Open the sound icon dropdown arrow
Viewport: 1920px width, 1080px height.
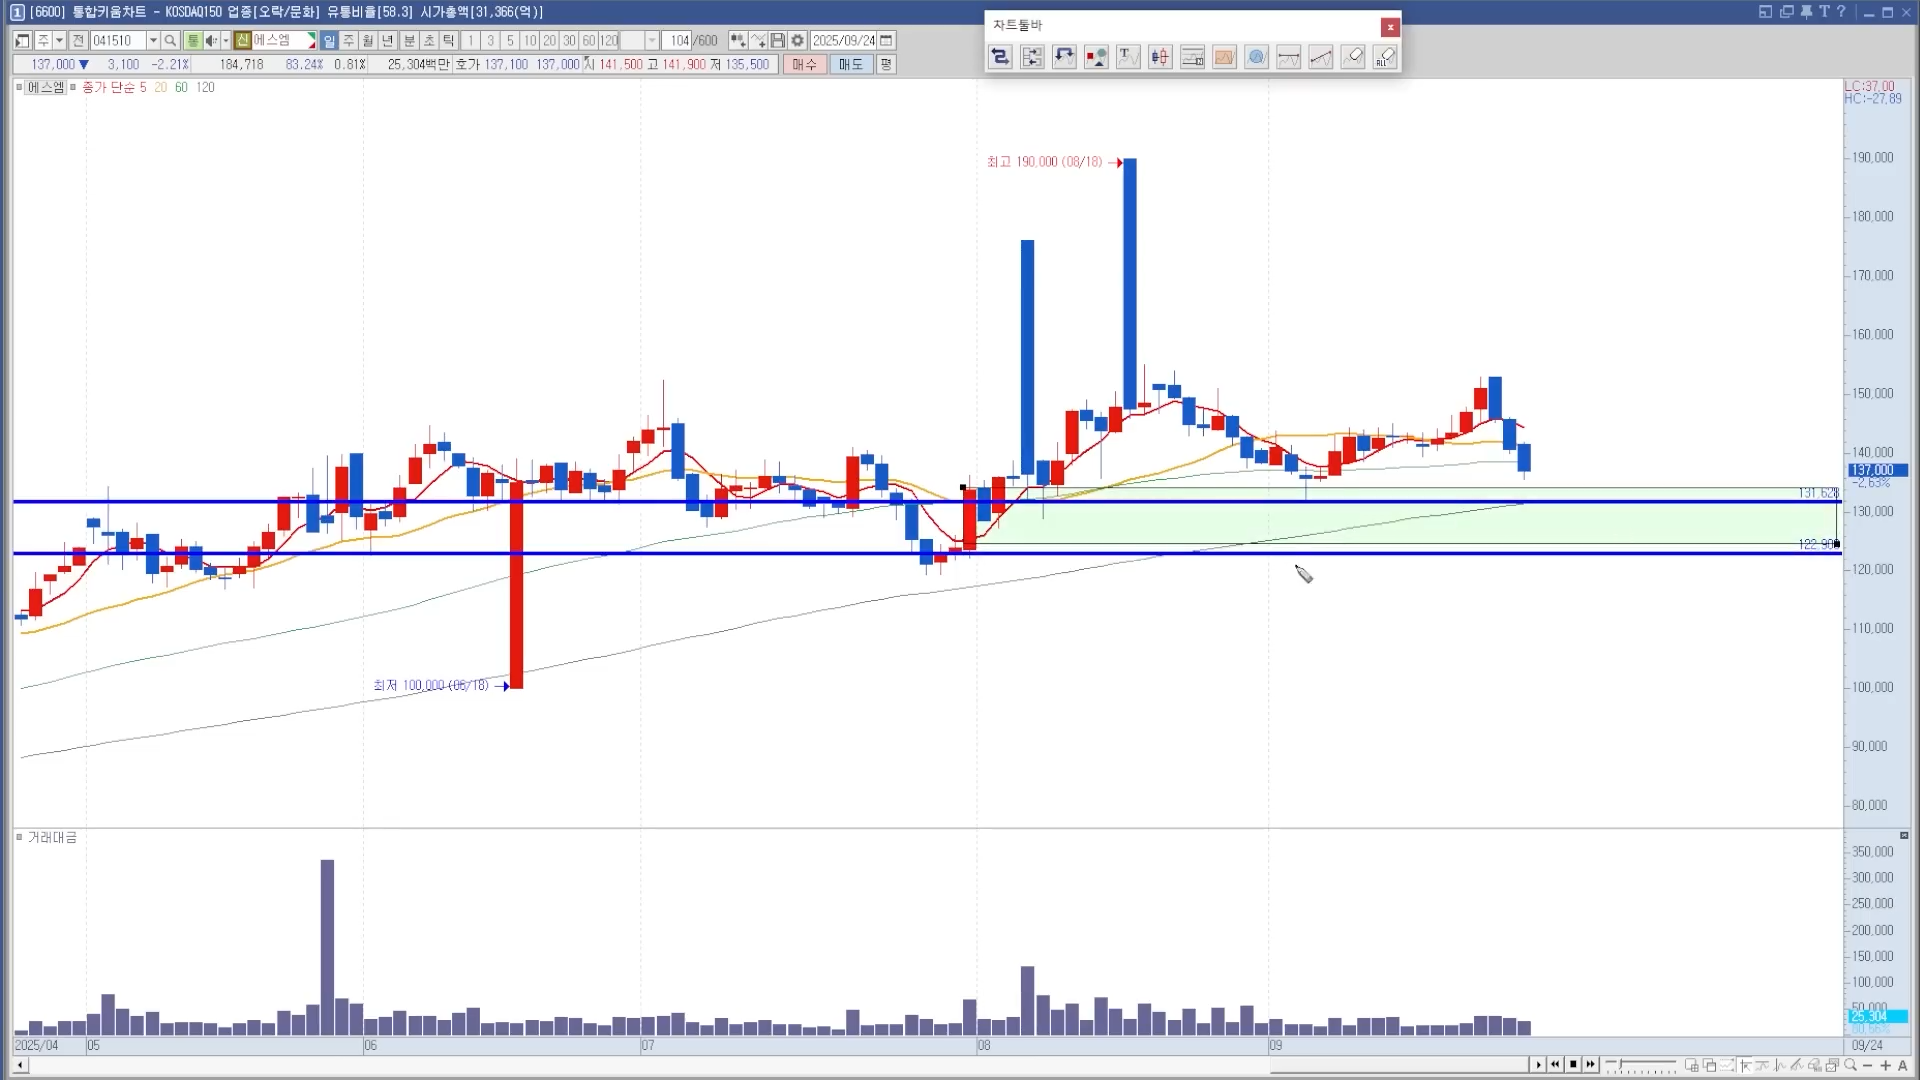pyautogui.click(x=225, y=41)
